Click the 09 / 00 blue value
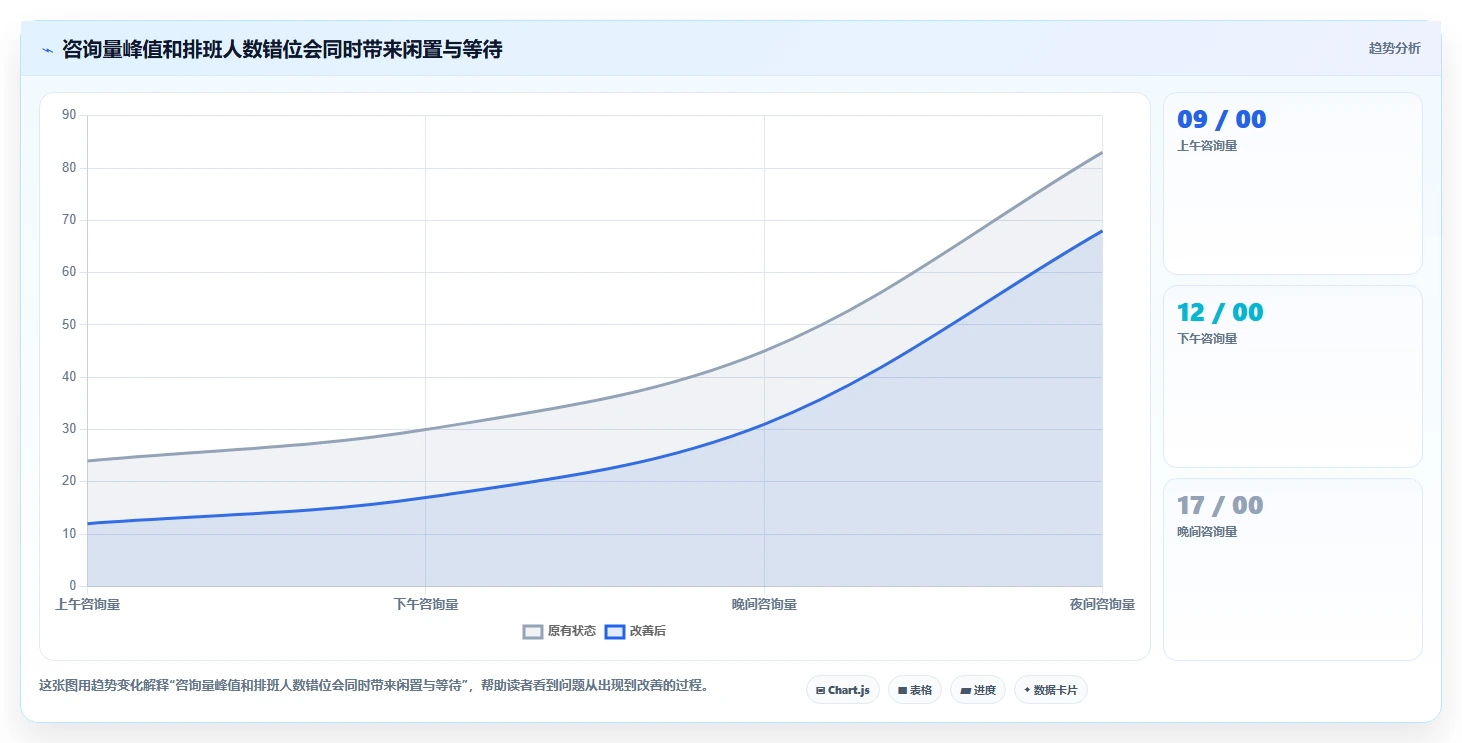Viewport: 1462px width, 743px height. 1222,119
